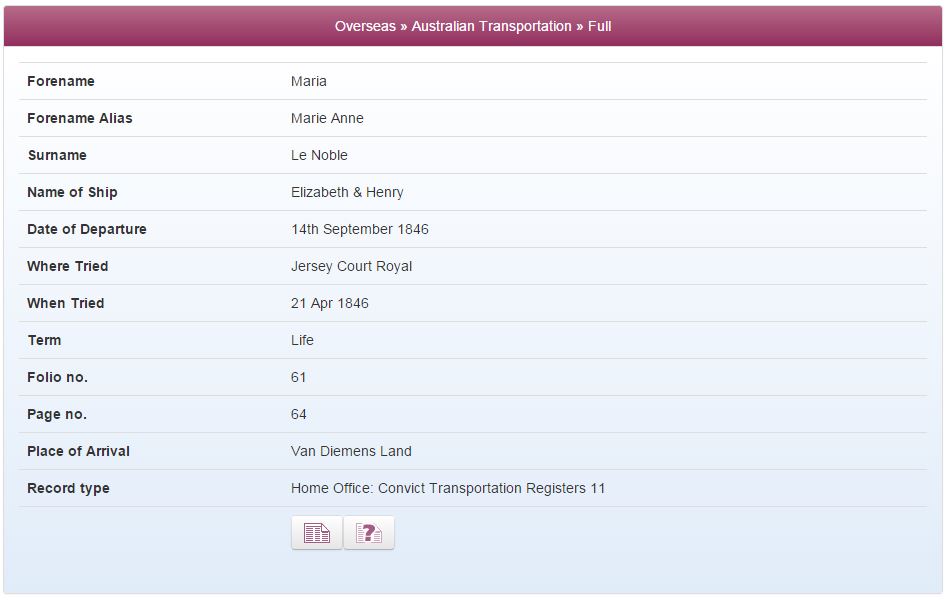Select the Marie Anne alias value
Image resolution: width=946 pixels, height=600 pixels.
327,118
